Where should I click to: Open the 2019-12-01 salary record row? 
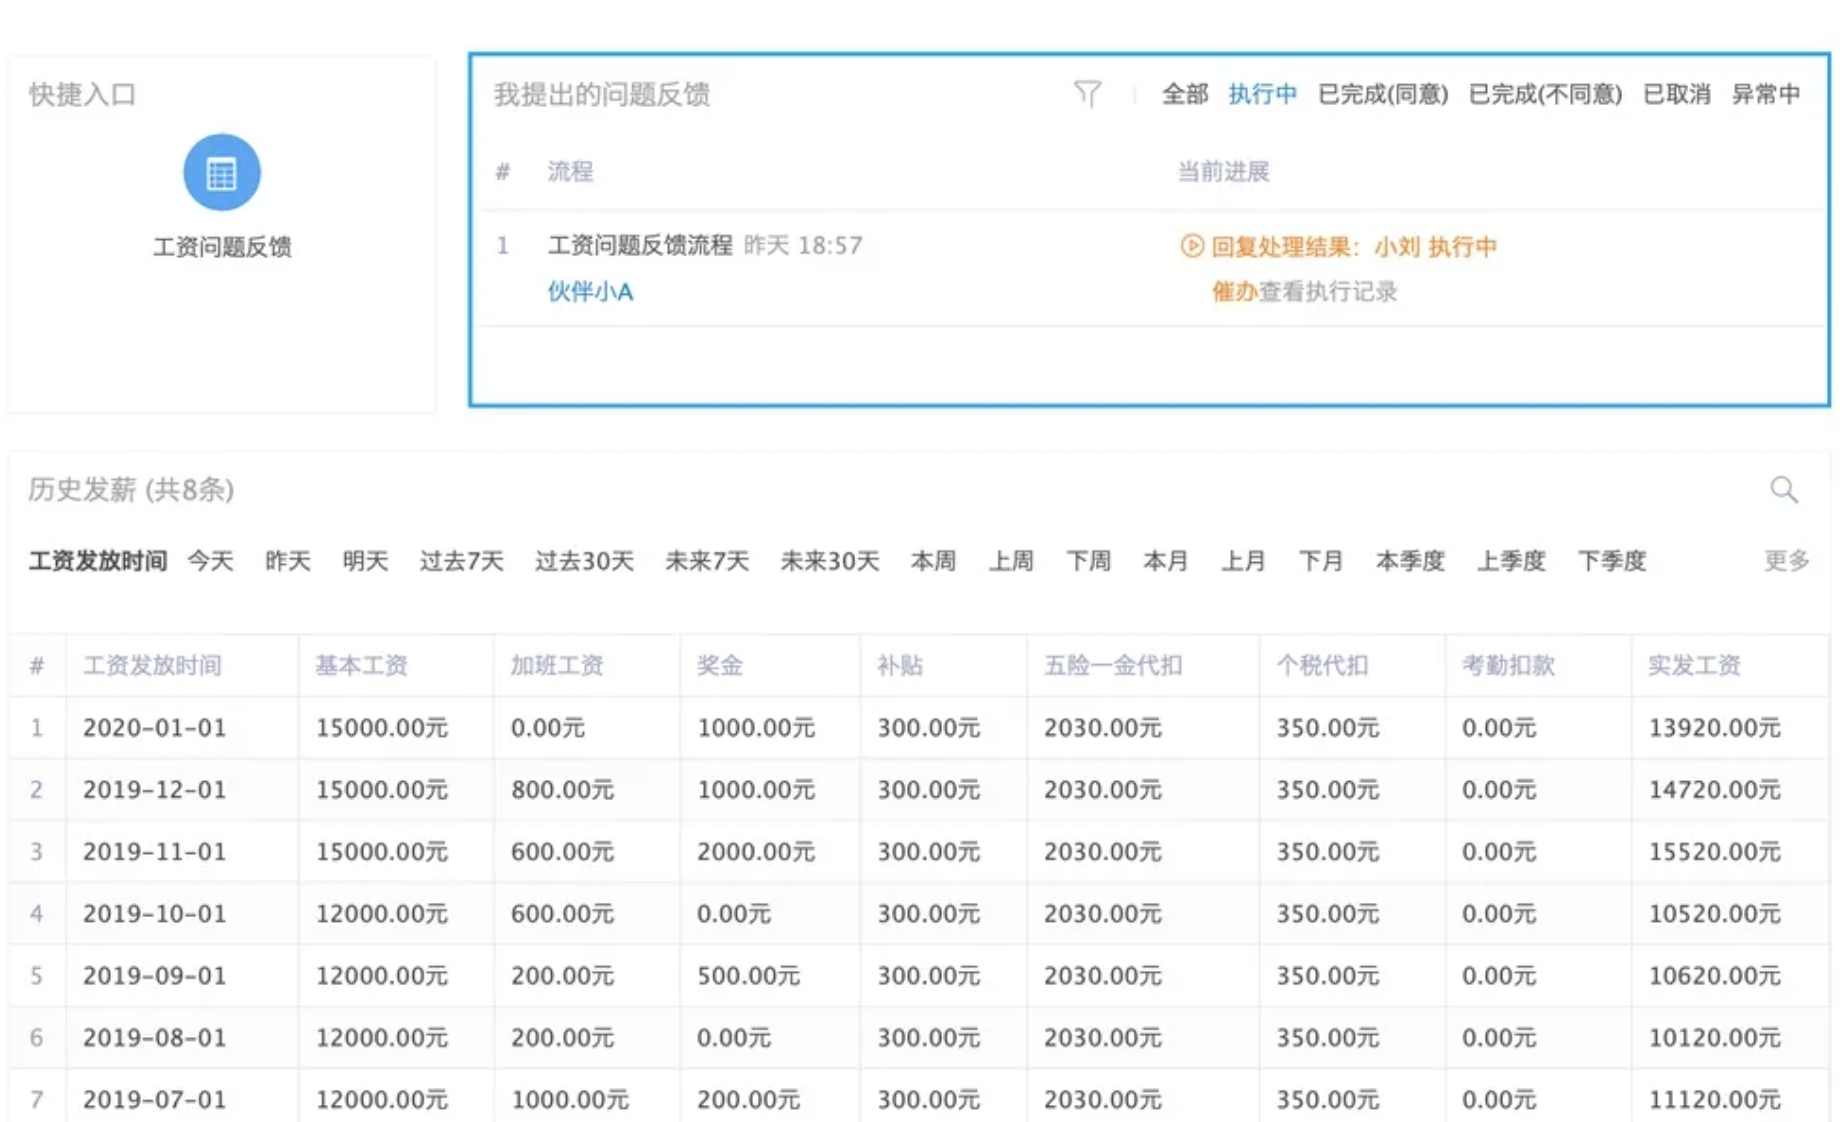click(x=154, y=790)
